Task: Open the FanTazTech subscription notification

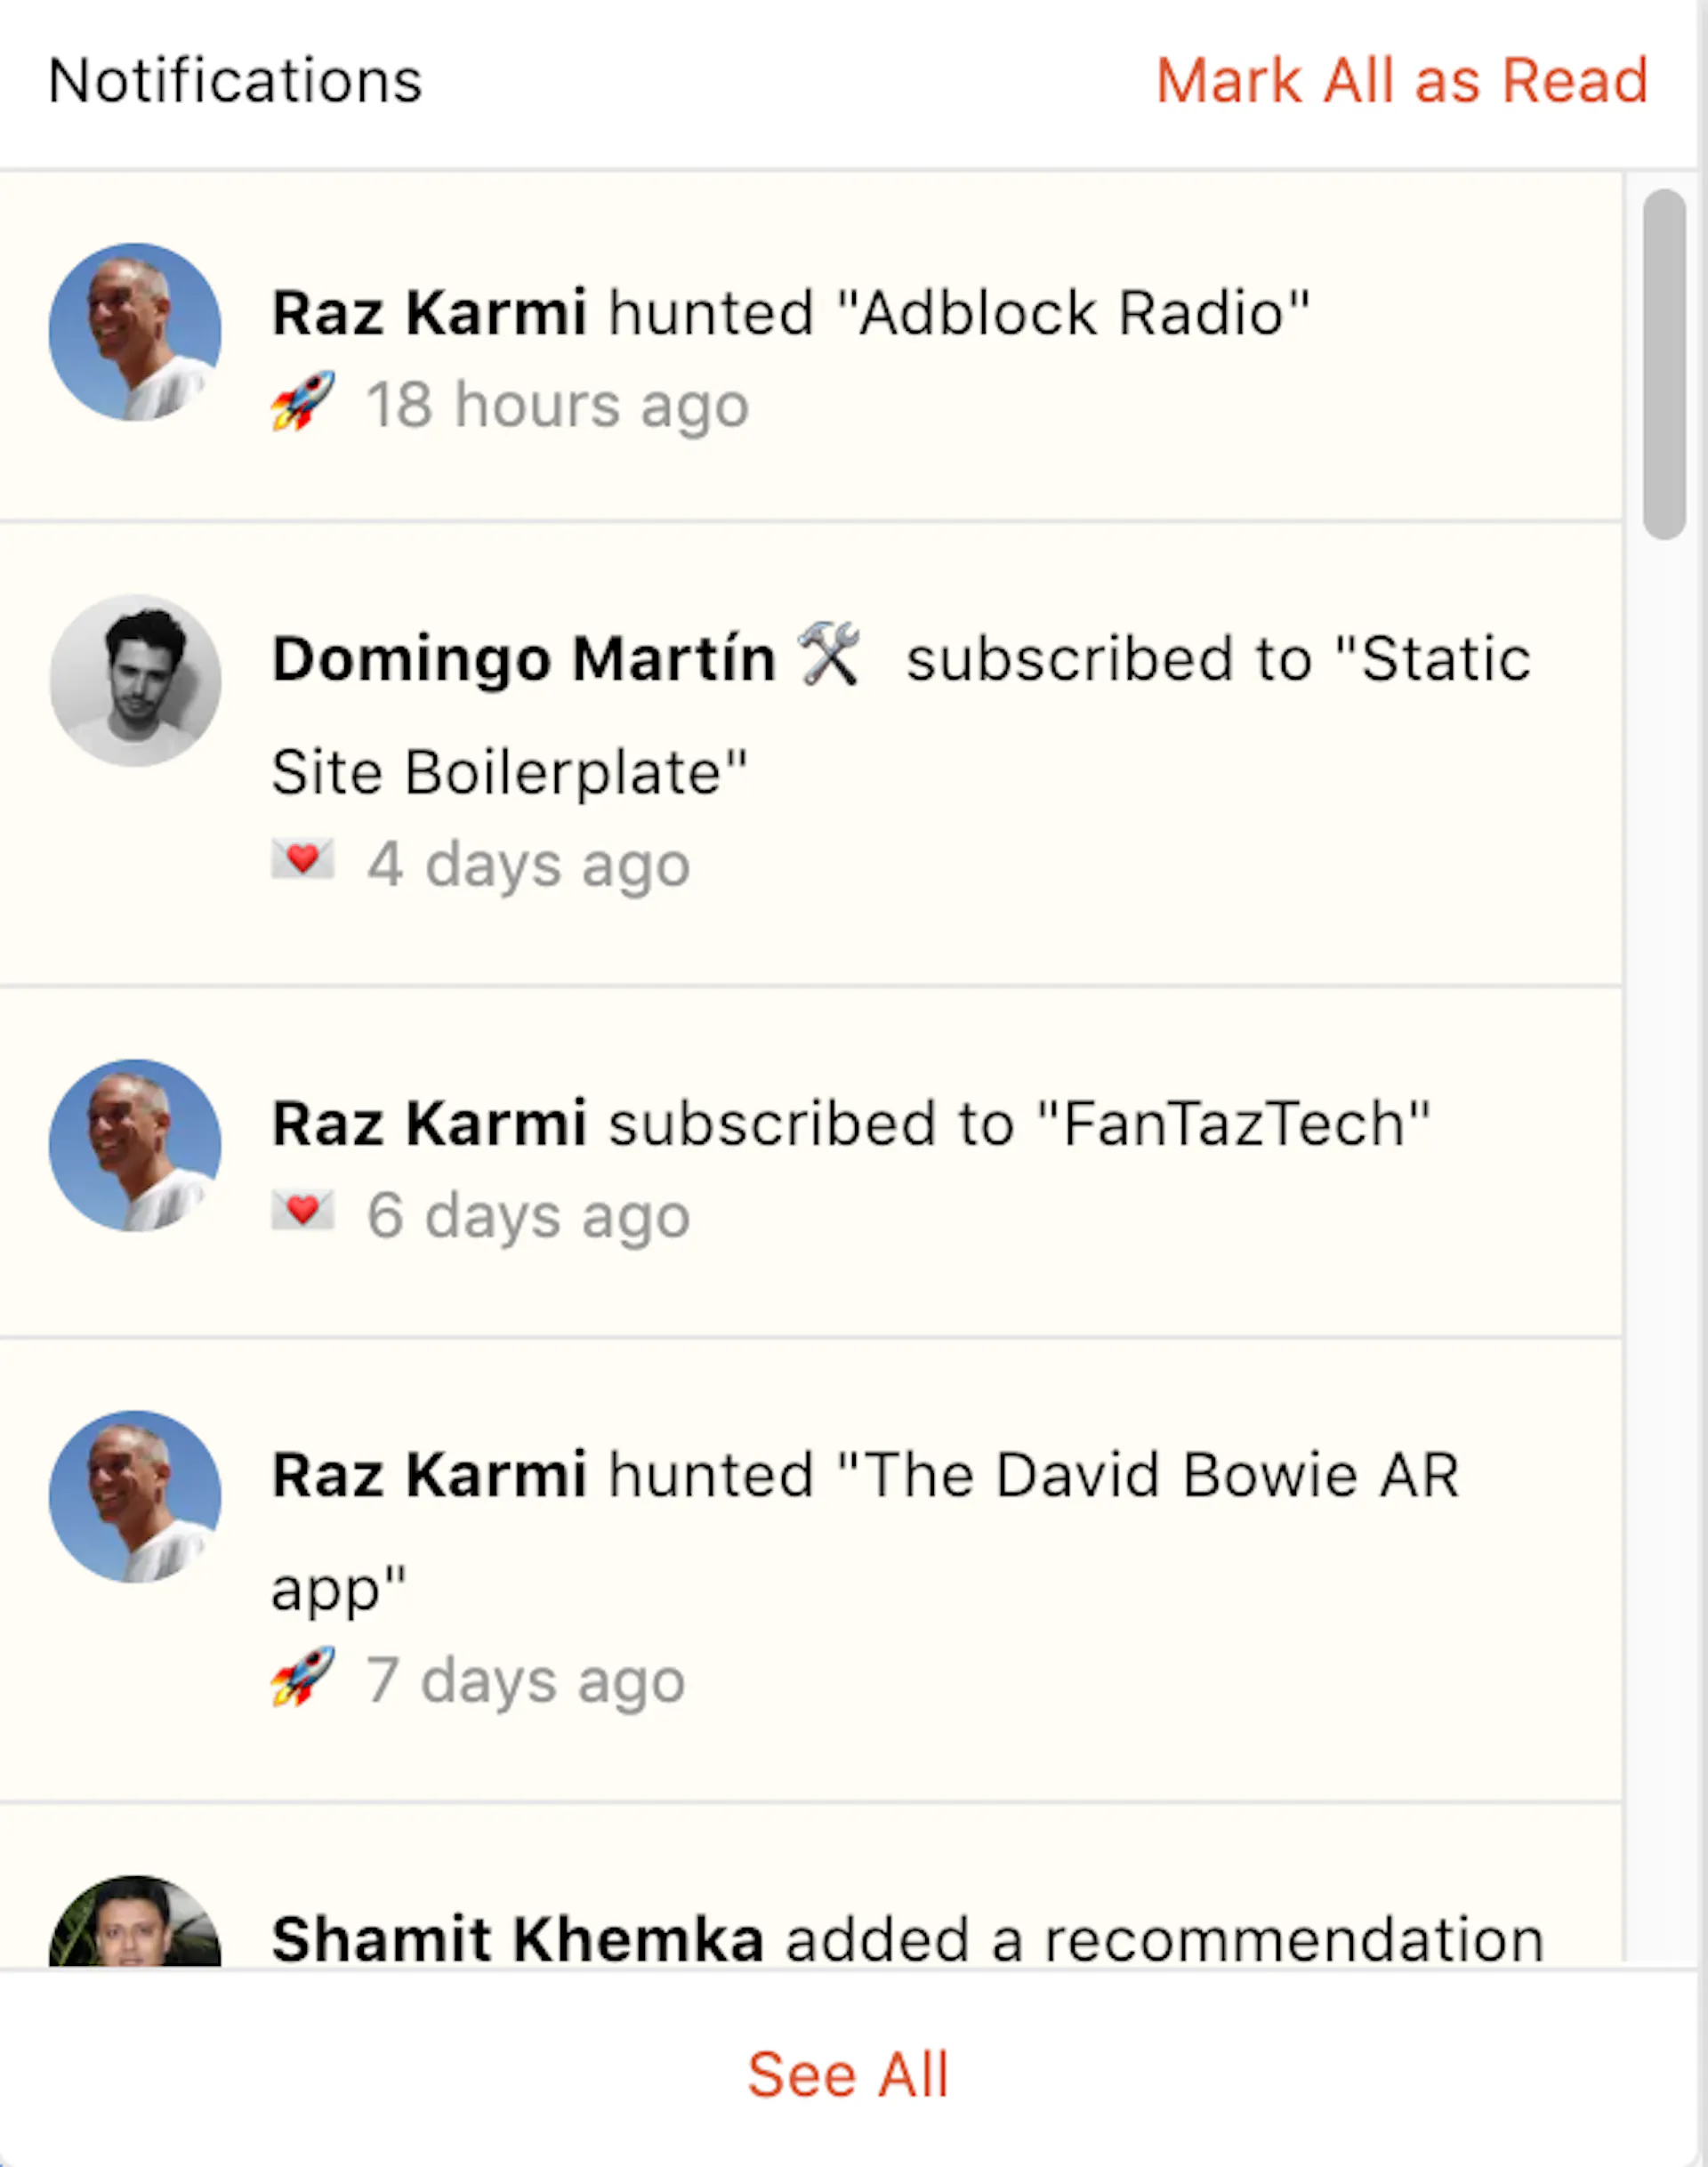Action: point(810,1162)
